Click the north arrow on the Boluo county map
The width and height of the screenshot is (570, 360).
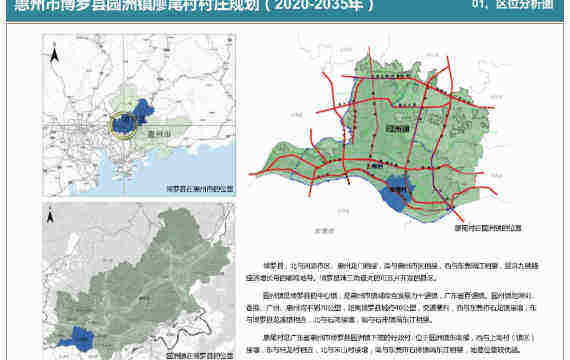coord(50,216)
